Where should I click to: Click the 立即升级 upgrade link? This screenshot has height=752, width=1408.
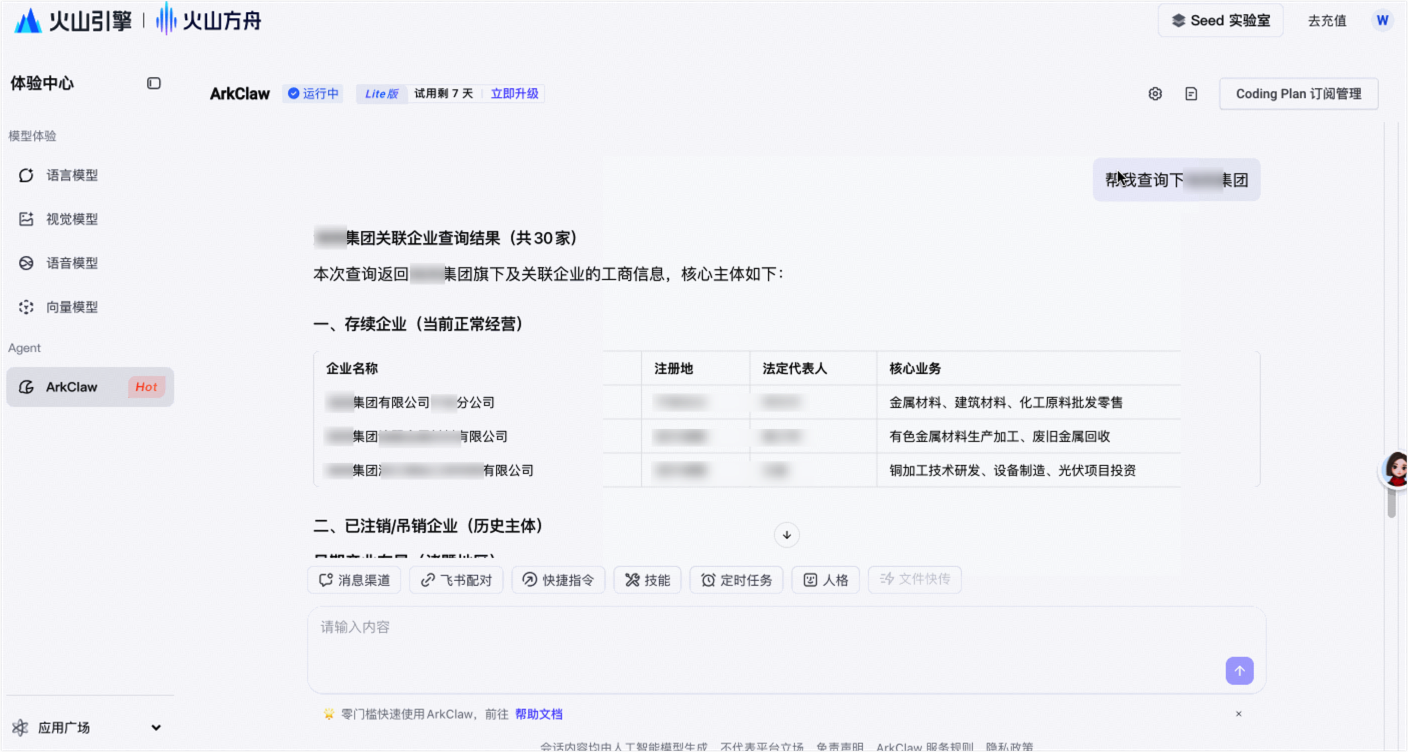514,94
